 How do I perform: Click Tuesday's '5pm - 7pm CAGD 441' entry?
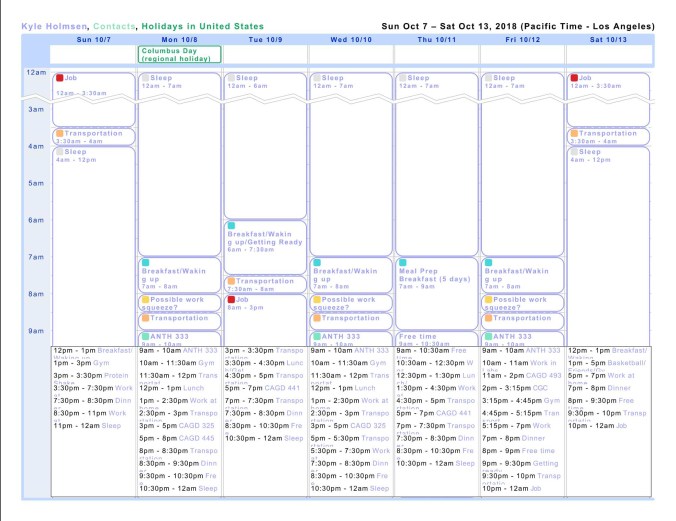click(262, 388)
